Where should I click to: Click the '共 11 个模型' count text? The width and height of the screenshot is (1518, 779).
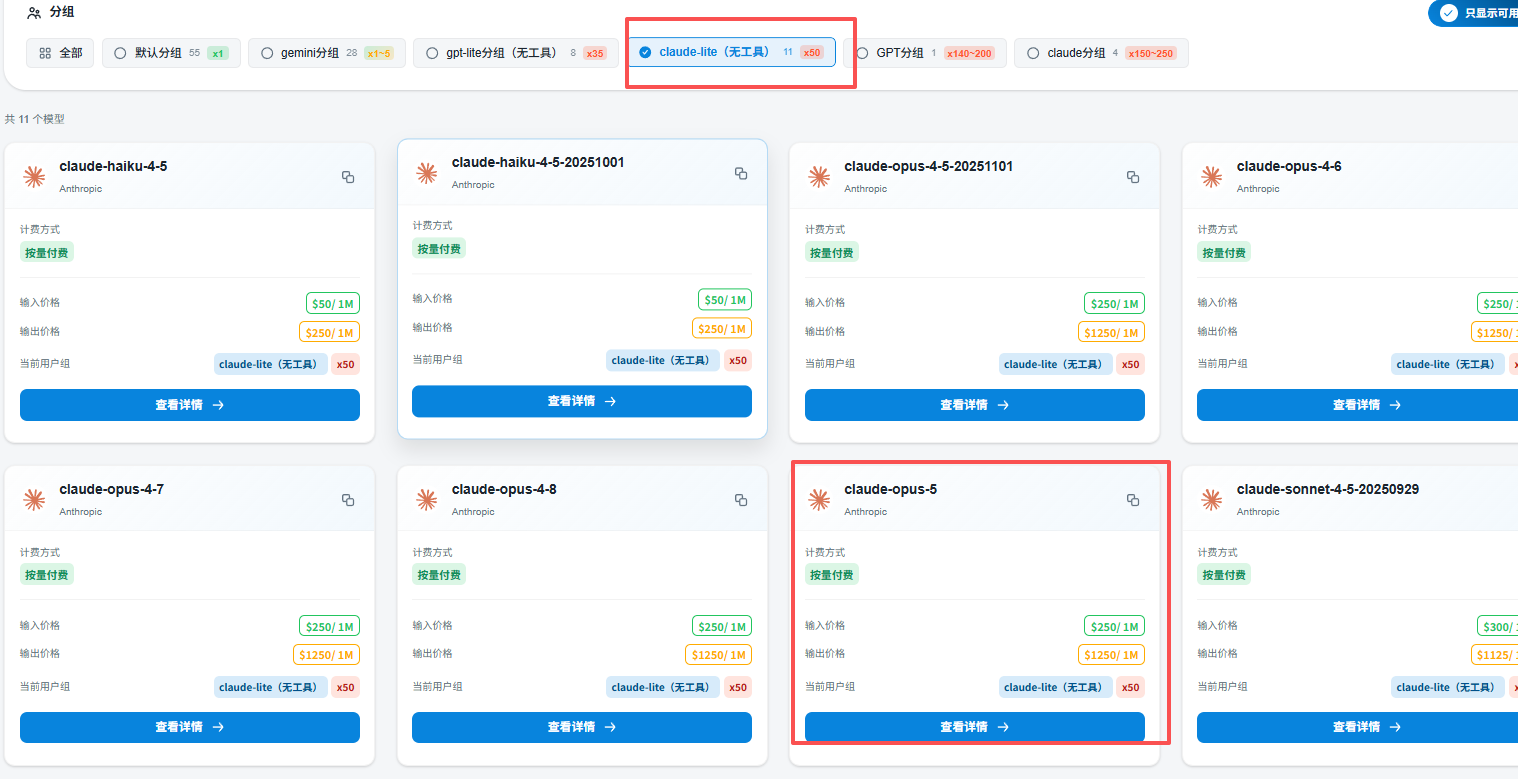pos(35,119)
